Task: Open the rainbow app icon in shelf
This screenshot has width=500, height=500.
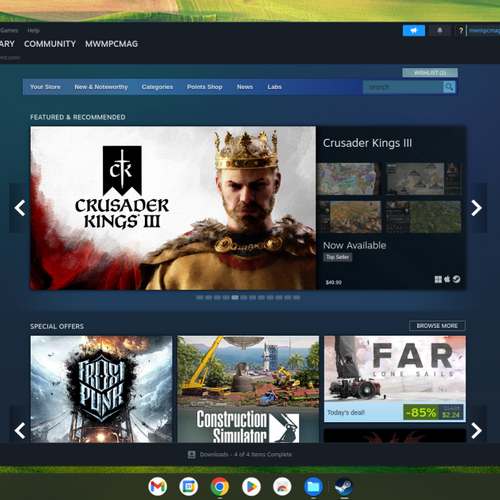Action: (x=282, y=487)
